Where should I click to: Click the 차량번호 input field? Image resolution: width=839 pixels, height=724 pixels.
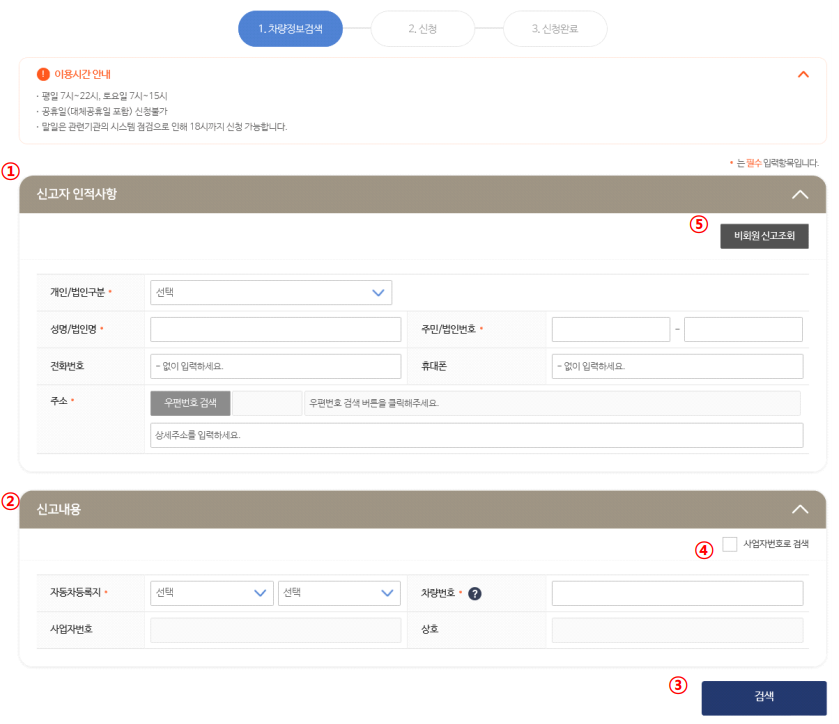pyautogui.click(x=677, y=593)
